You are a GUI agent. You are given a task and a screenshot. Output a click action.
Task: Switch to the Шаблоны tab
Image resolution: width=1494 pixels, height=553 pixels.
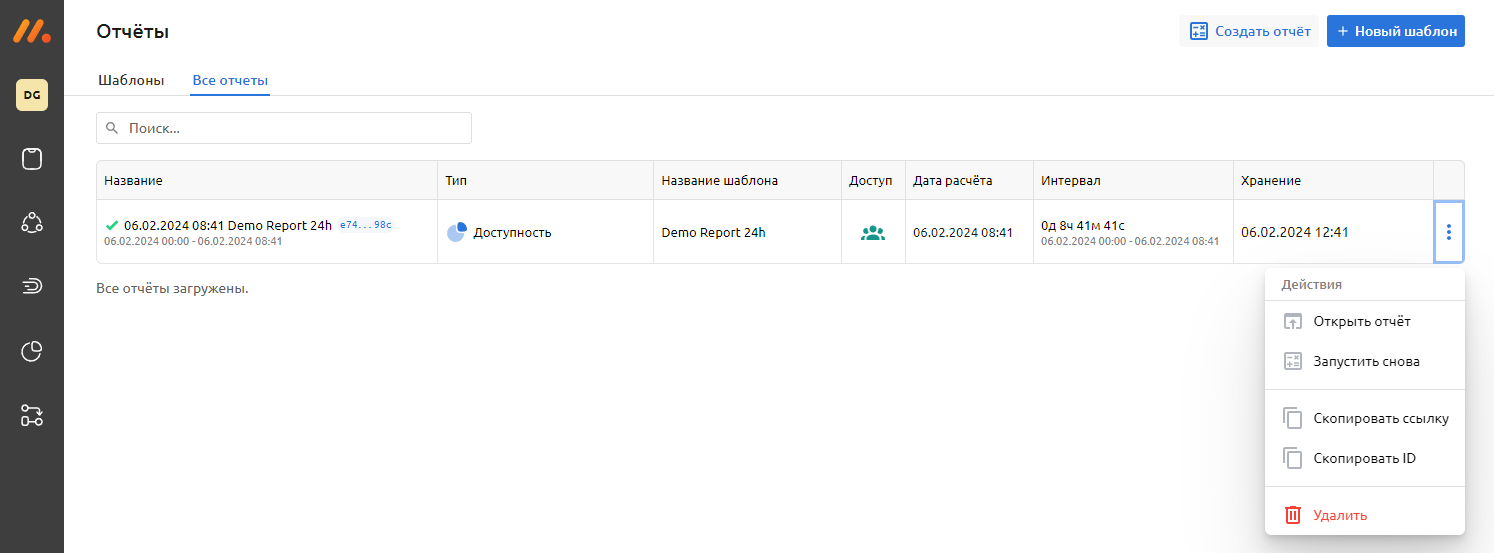[x=131, y=80]
